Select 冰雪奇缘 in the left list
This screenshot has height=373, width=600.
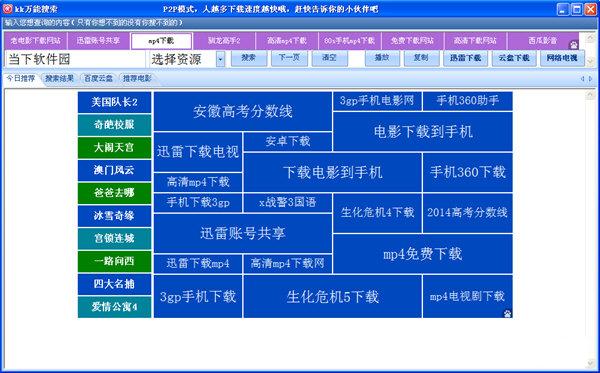[x=114, y=216]
